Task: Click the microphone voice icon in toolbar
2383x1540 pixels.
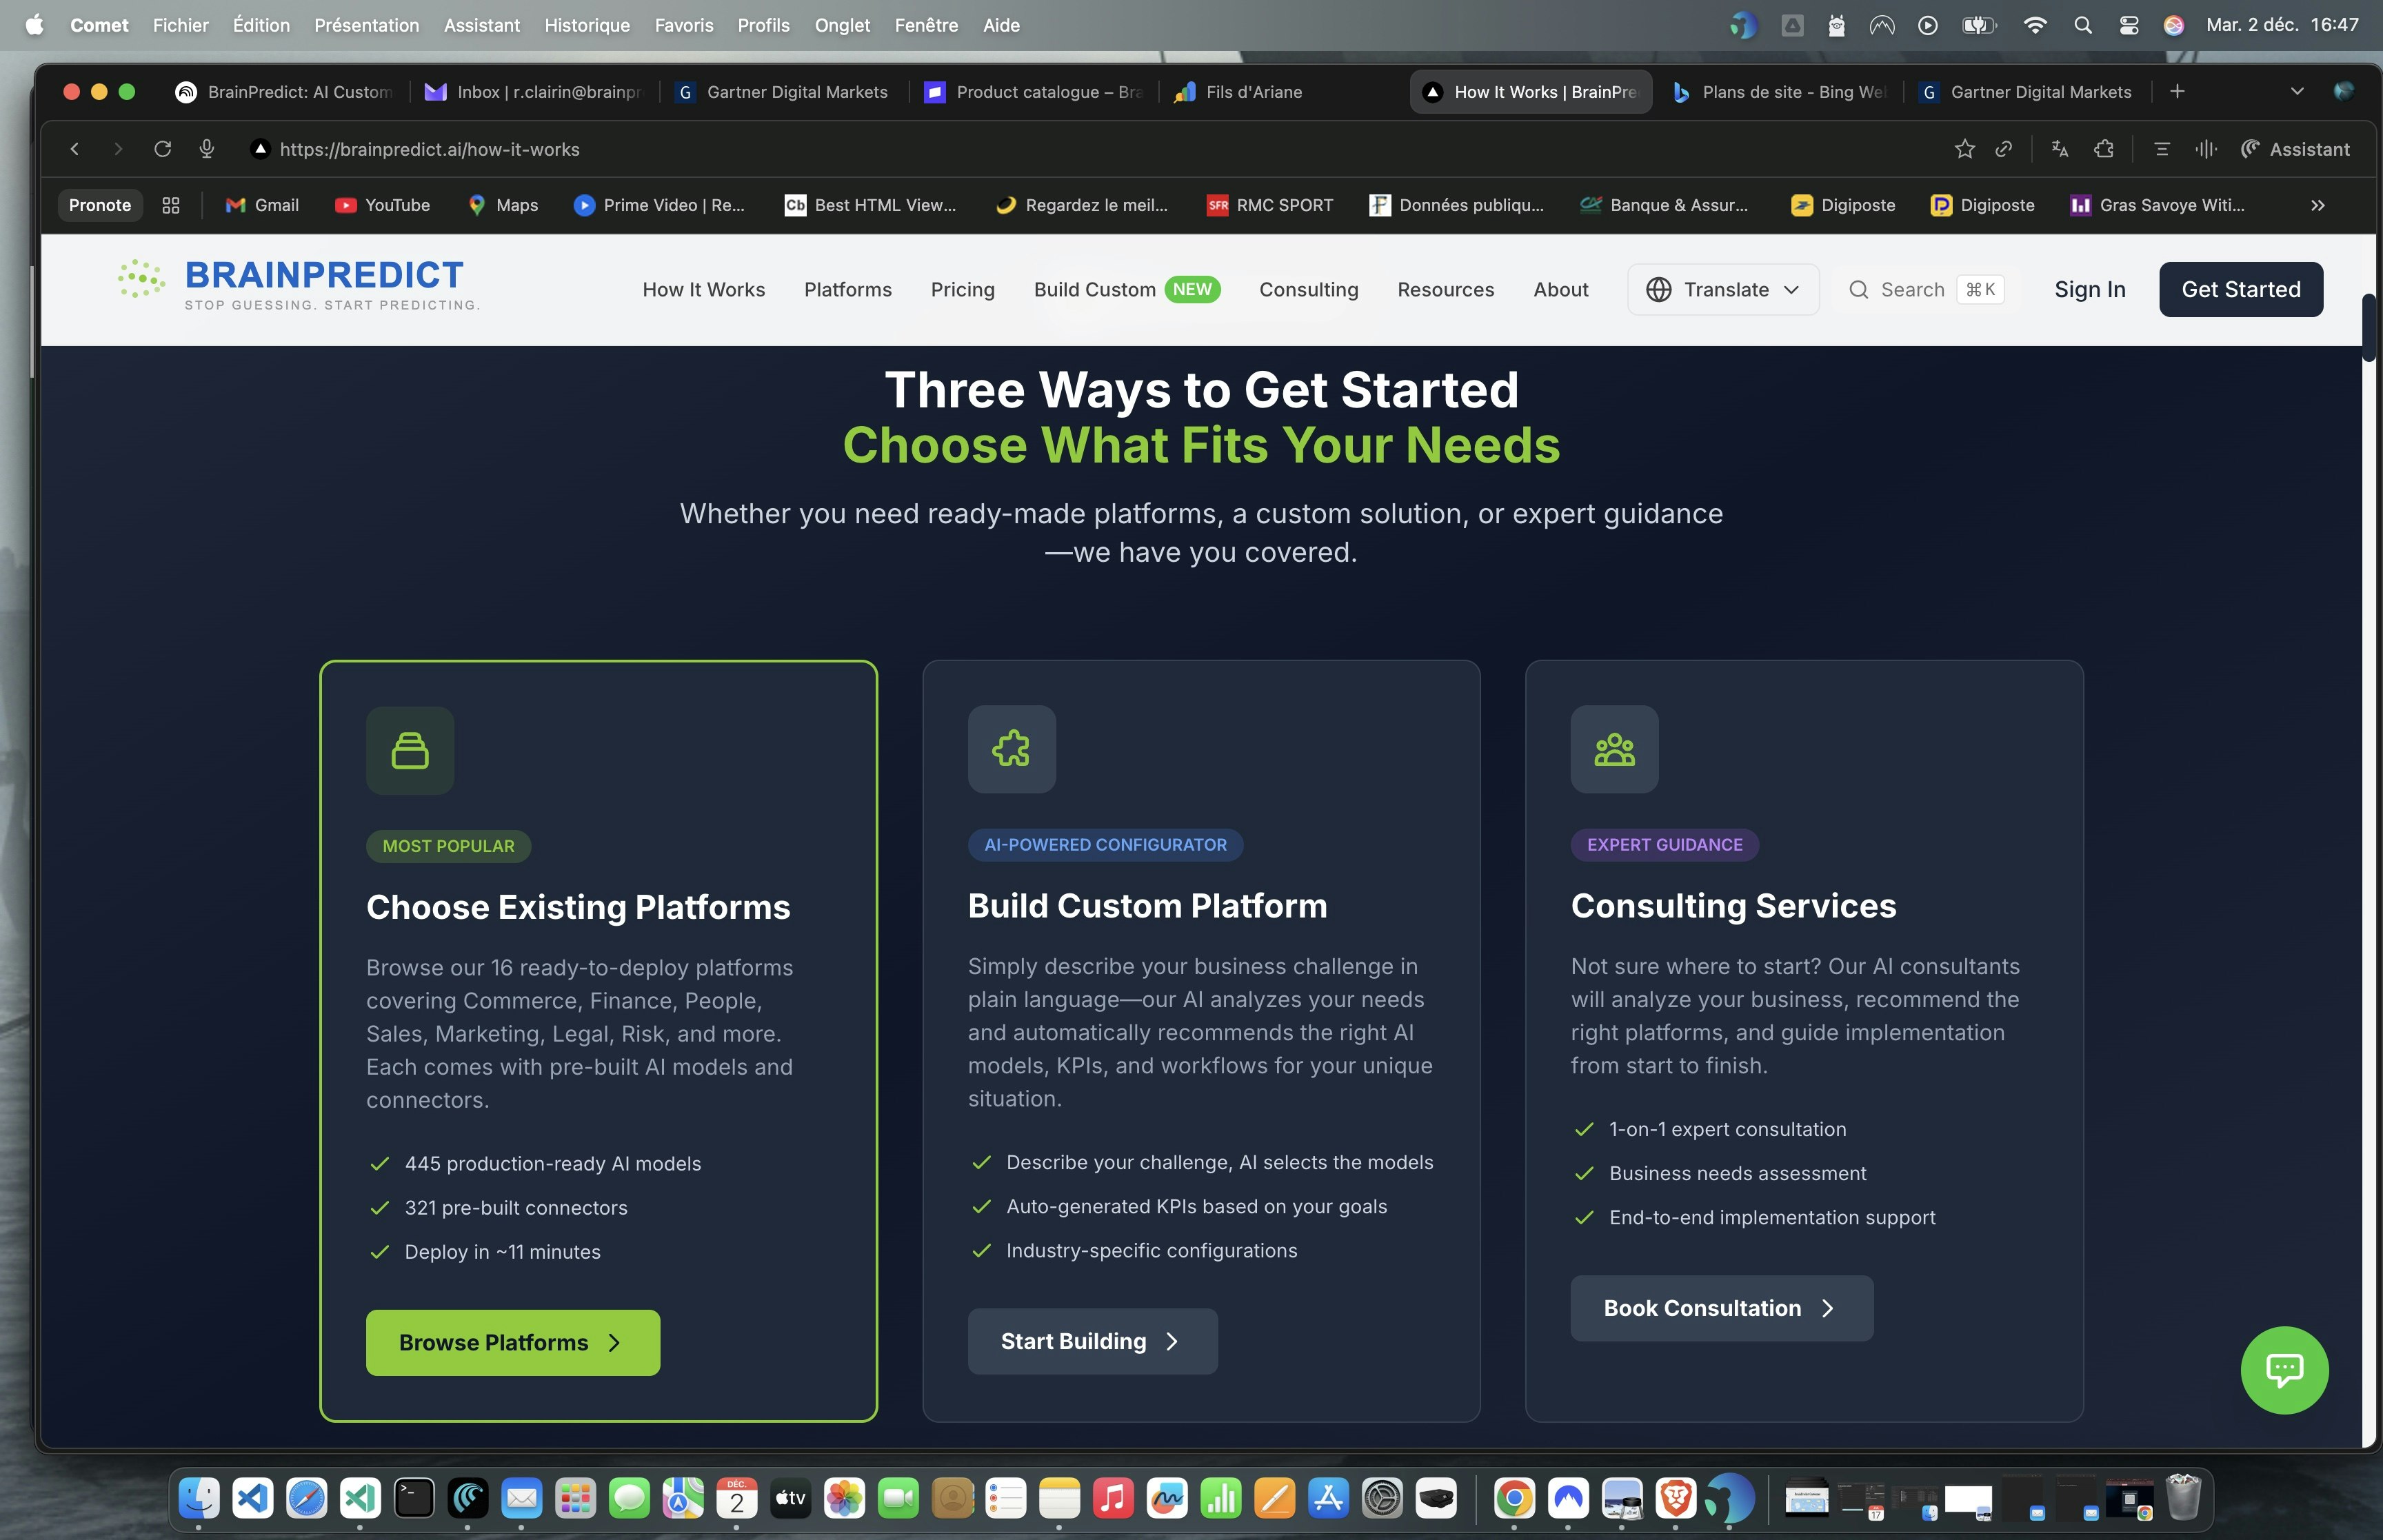Action: coord(207,149)
